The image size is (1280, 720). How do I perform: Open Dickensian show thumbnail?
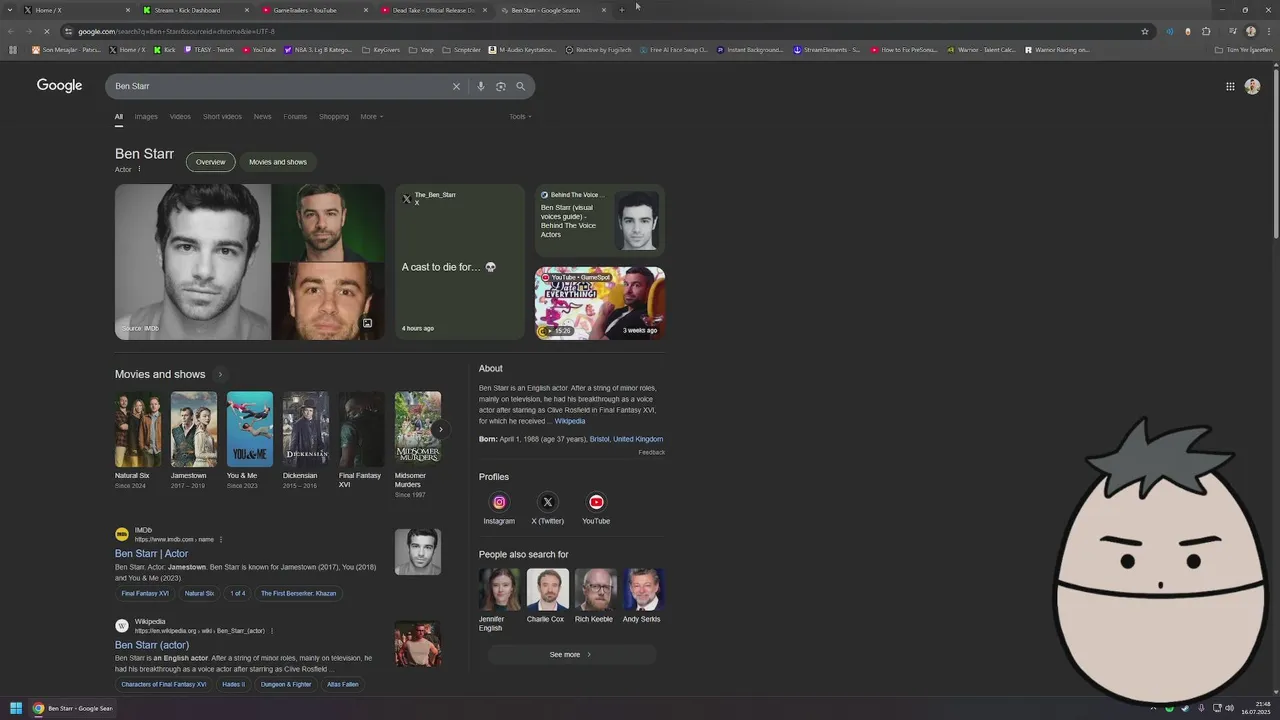(x=305, y=429)
